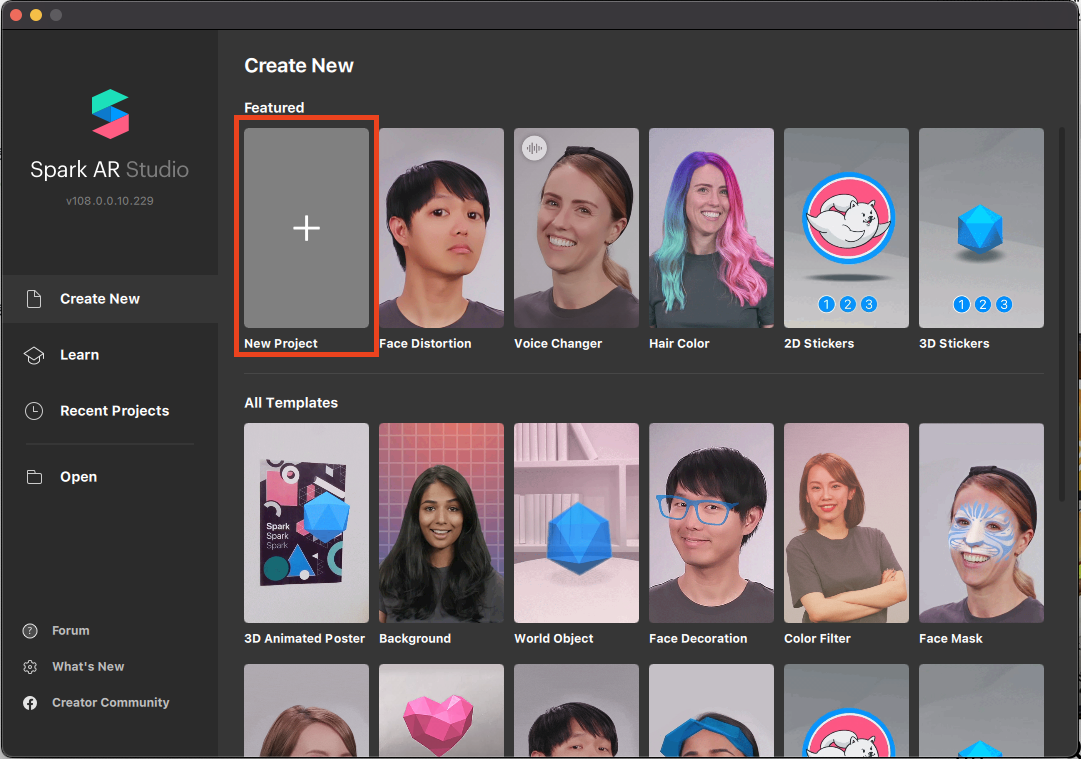Select the World Object template thumbnail

[x=576, y=523]
